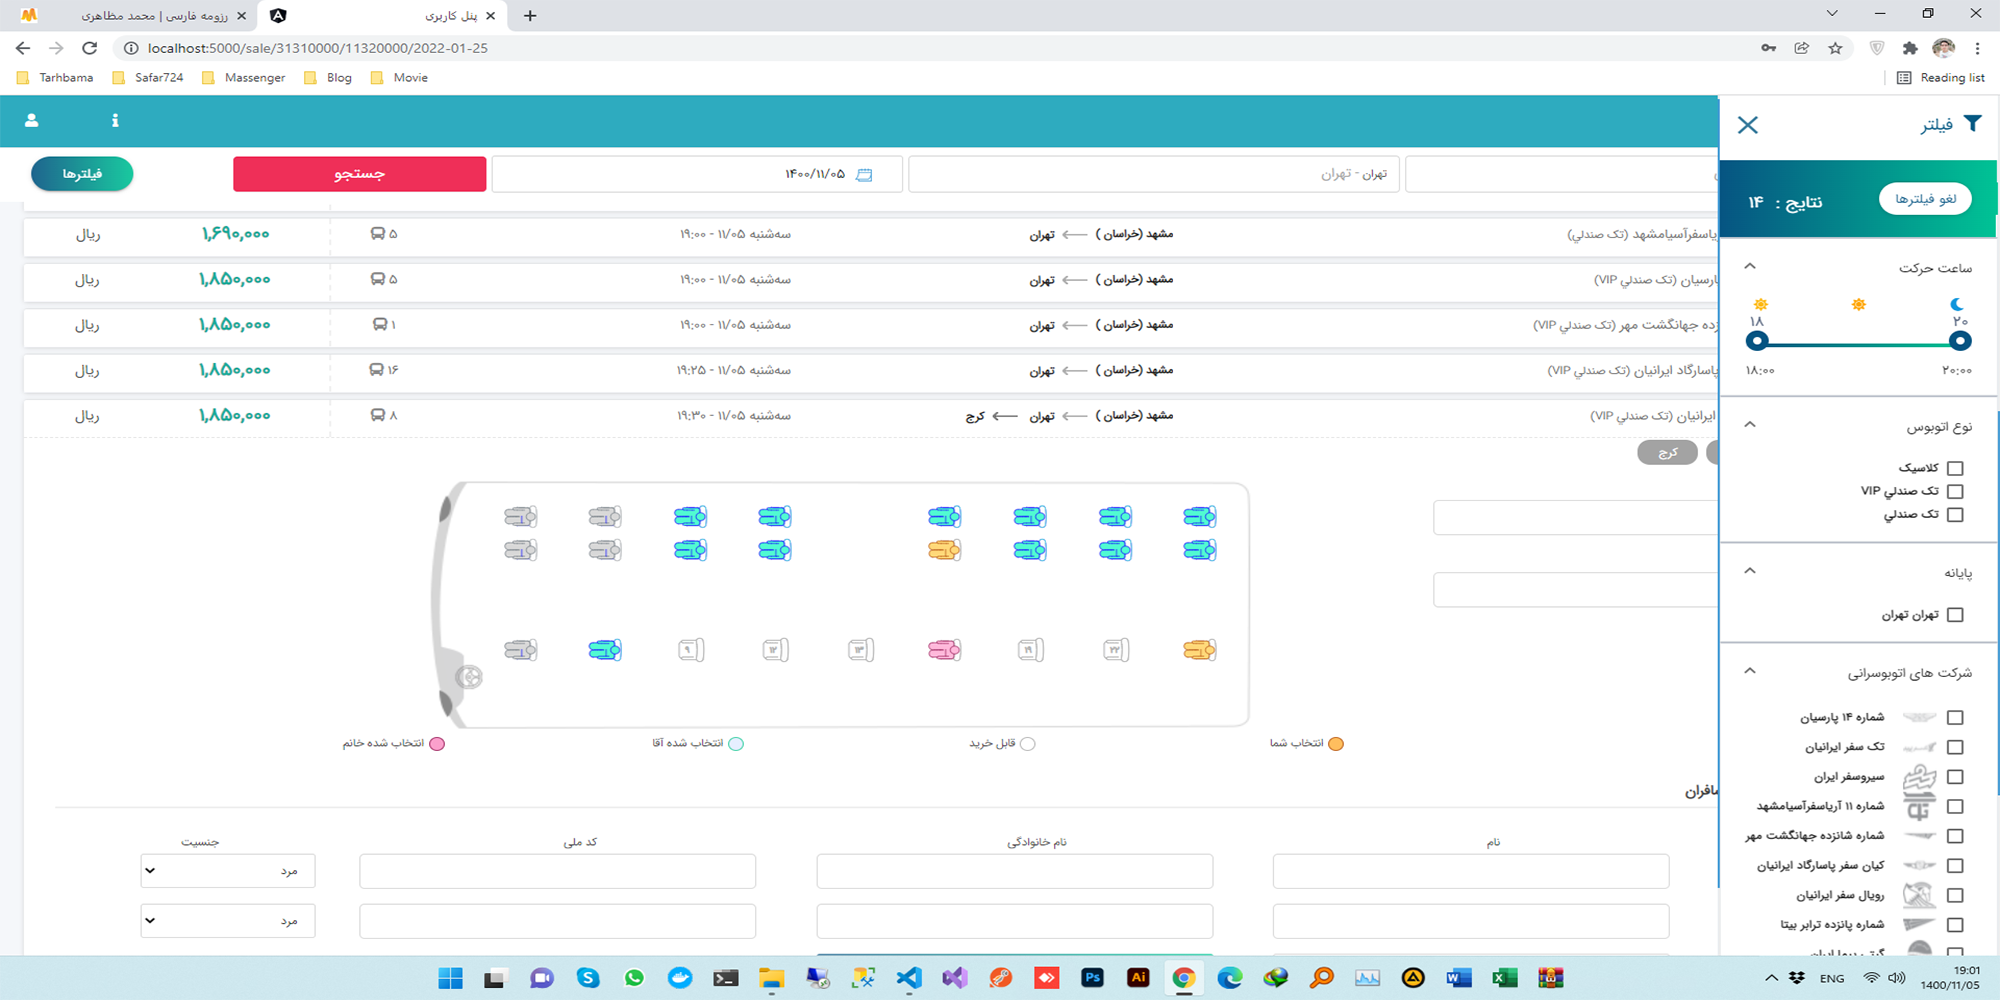The image size is (2000, 1000).
Task: Check the تهران تهران terminal checkbox
Action: tap(1956, 615)
